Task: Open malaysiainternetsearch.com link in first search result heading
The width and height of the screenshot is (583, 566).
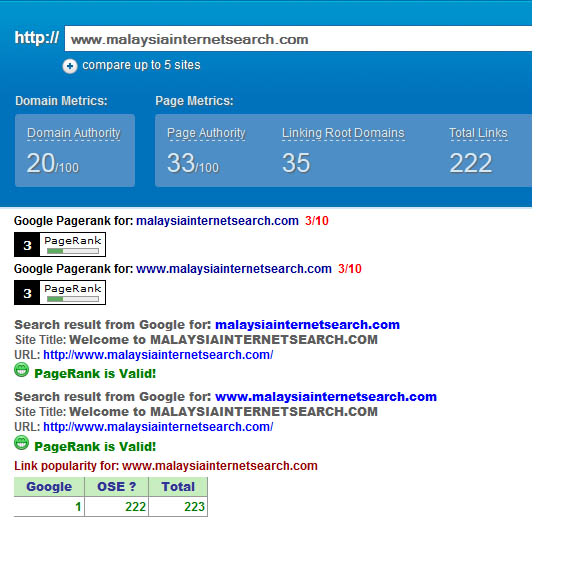Action: 307,325
